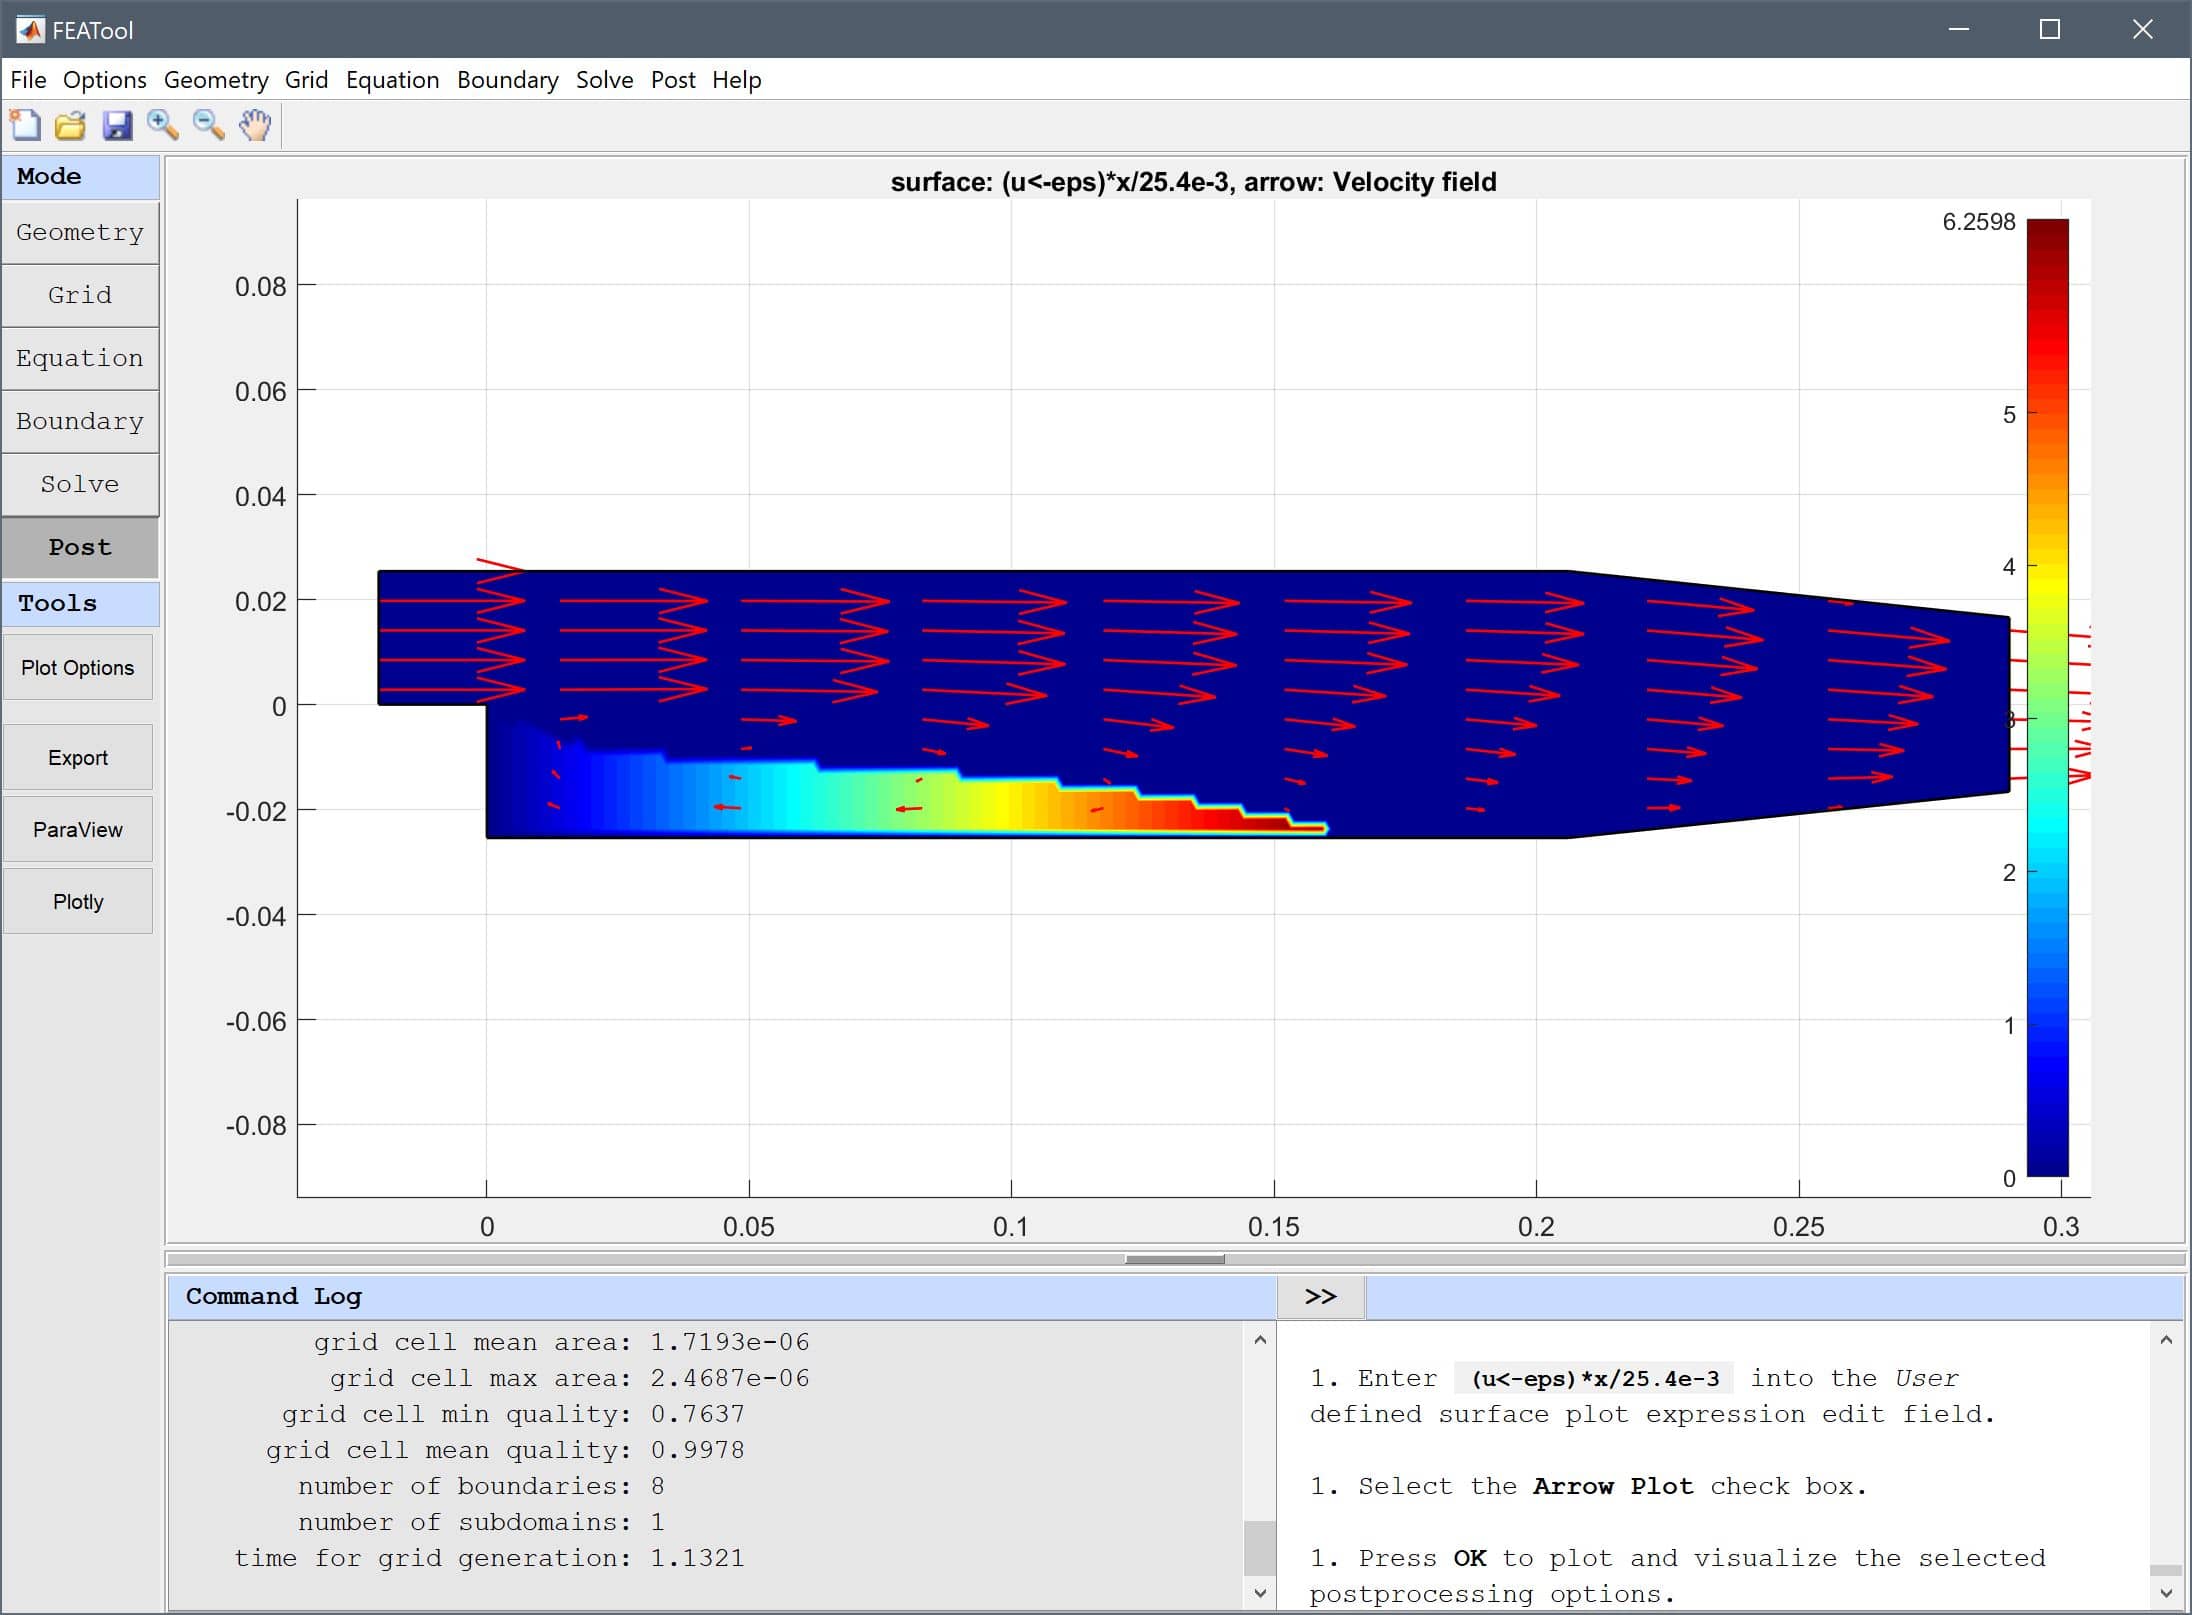Image resolution: width=2192 pixels, height=1615 pixels.
Task: Click x-axis tick label 0.15
Action: click(x=1273, y=1227)
